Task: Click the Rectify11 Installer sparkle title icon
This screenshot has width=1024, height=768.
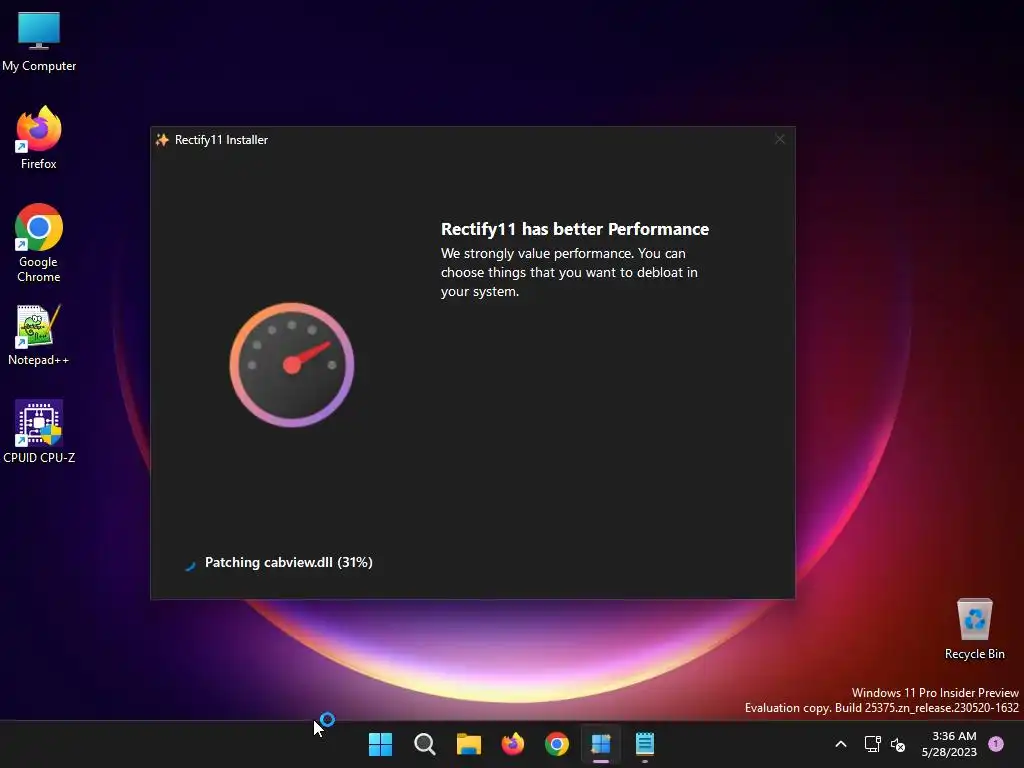Action: click(x=162, y=140)
